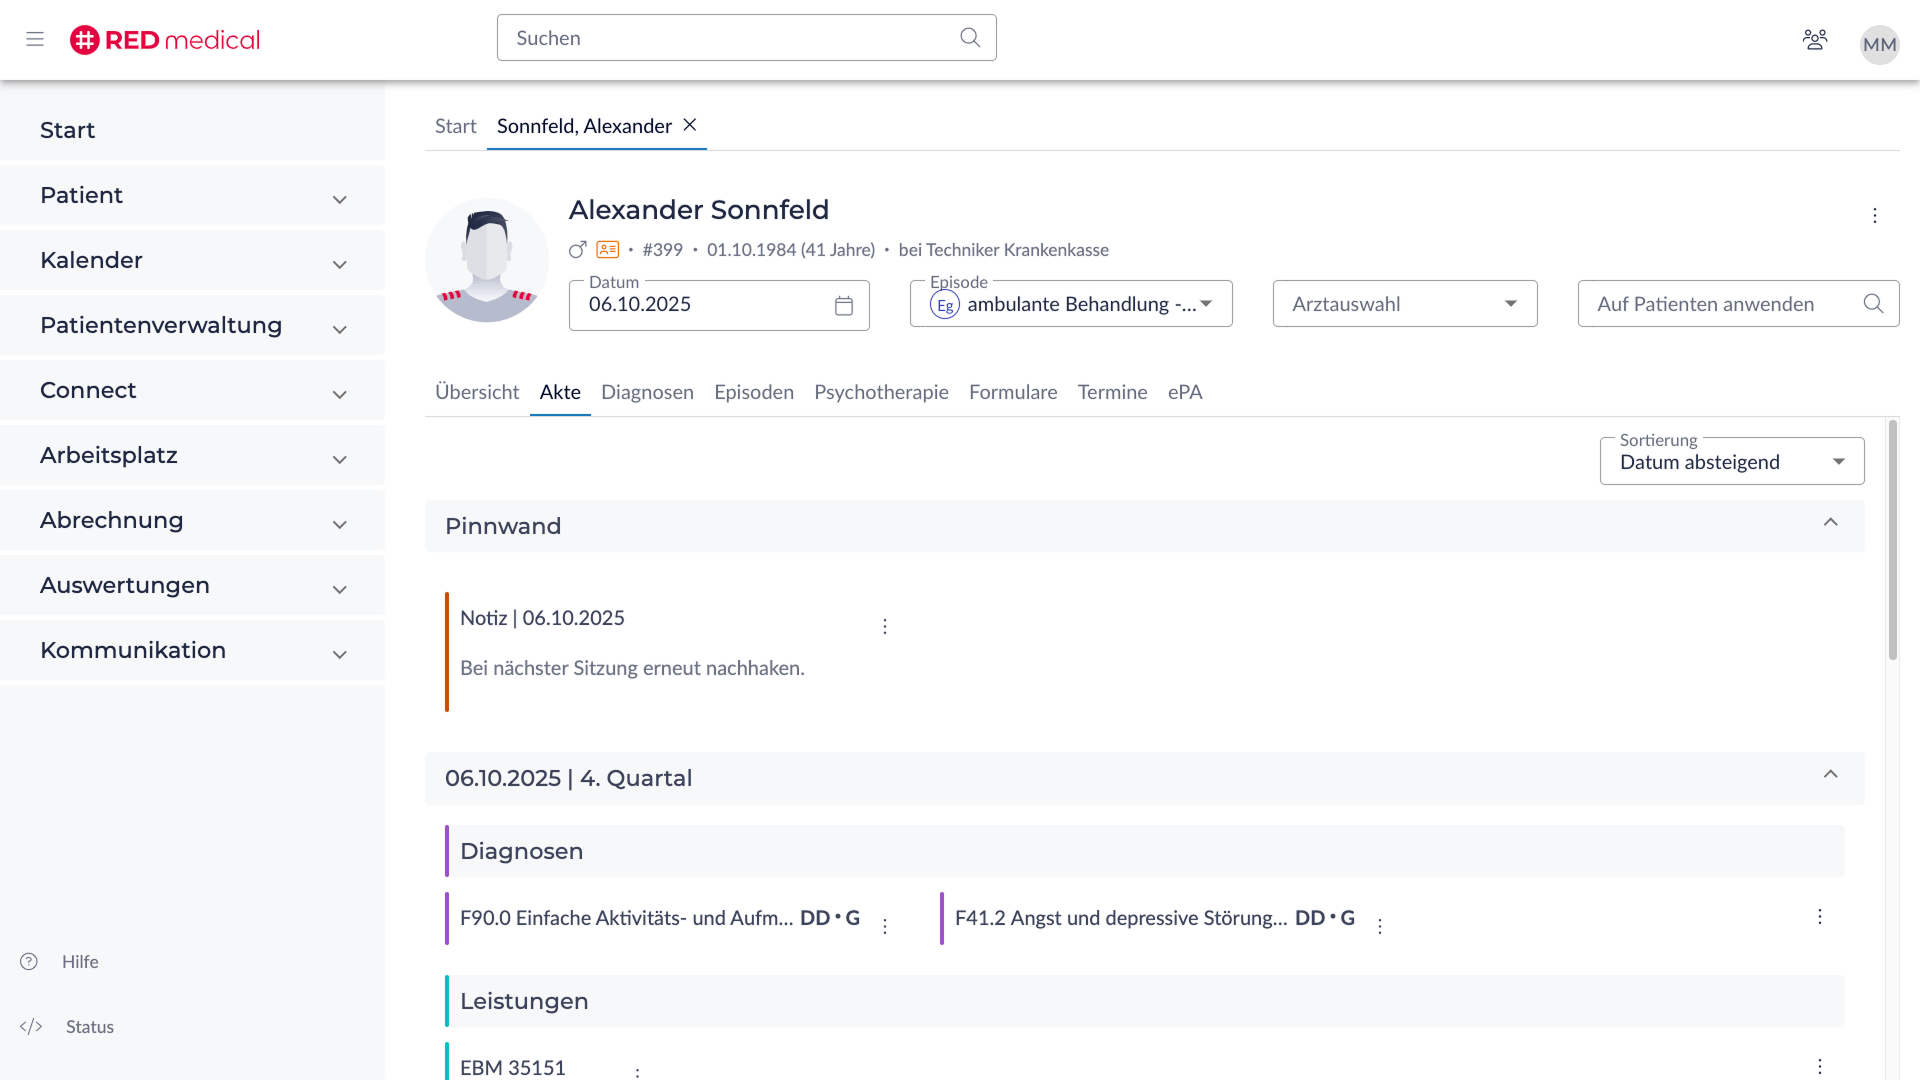Image resolution: width=1920 pixels, height=1080 pixels.
Task: Switch to the Psychotherapie tab
Action: (x=880, y=392)
